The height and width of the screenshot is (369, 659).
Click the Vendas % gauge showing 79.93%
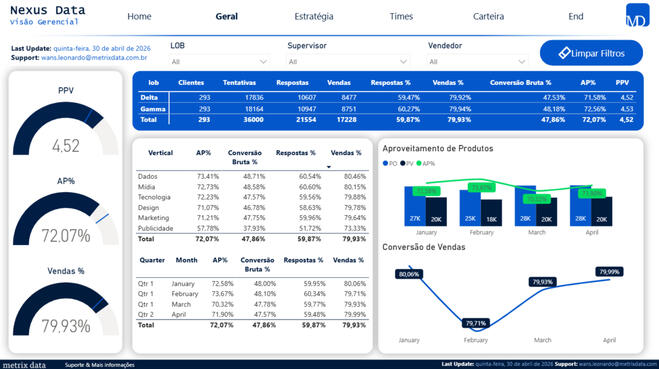[x=66, y=309]
